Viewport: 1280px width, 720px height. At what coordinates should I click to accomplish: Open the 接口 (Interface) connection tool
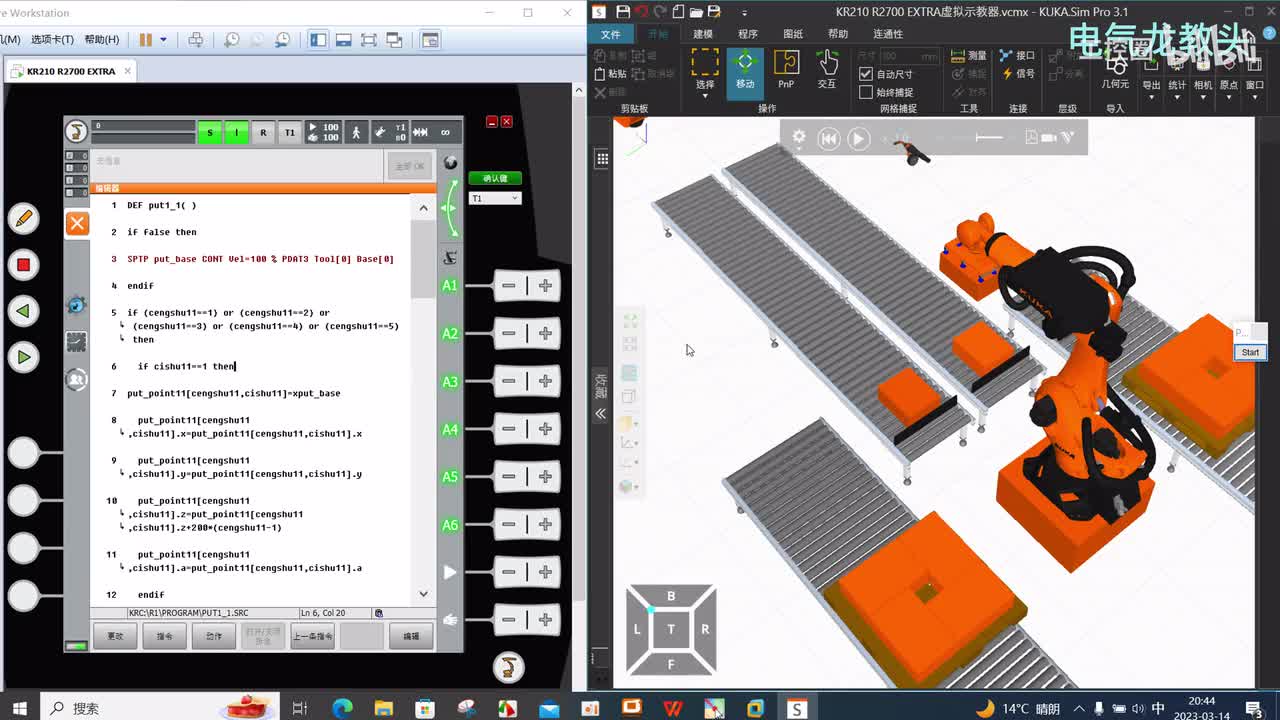pyautogui.click(x=1018, y=55)
